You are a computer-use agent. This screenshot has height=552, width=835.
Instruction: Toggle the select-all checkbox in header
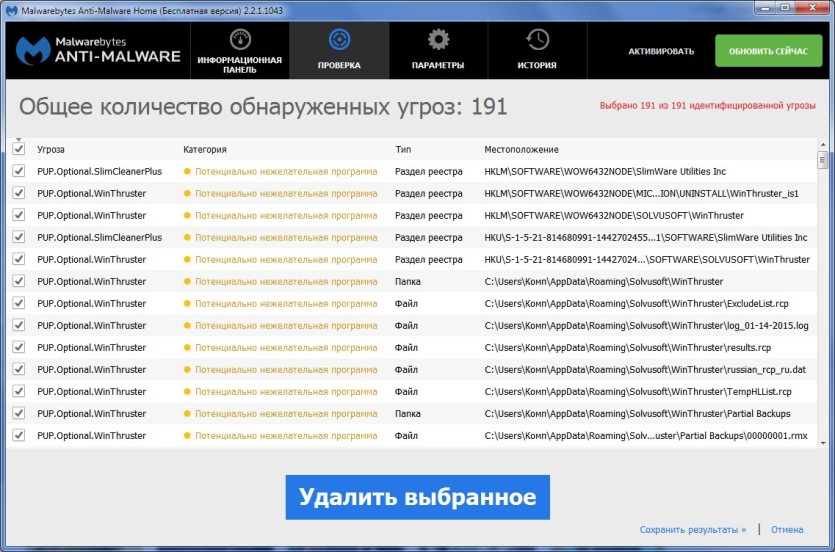19,149
